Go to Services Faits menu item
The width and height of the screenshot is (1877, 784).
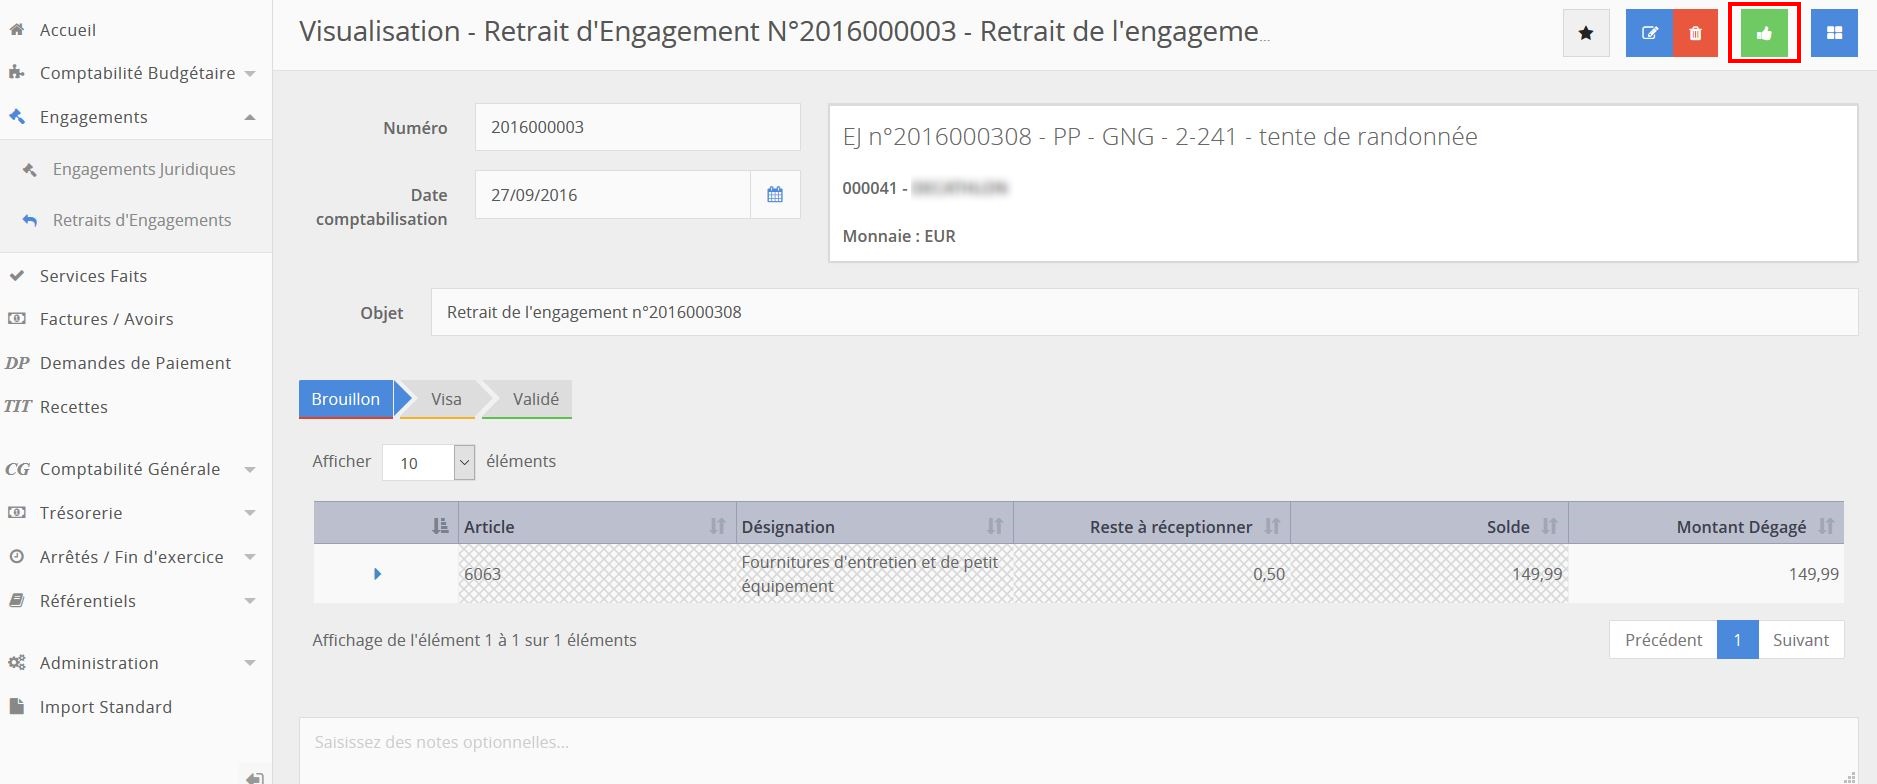[x=93, y=276]
